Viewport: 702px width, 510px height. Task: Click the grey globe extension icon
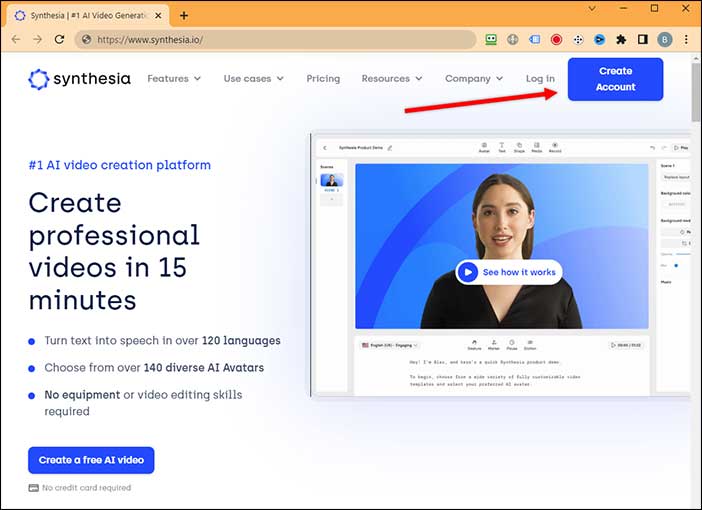[513, 39]
